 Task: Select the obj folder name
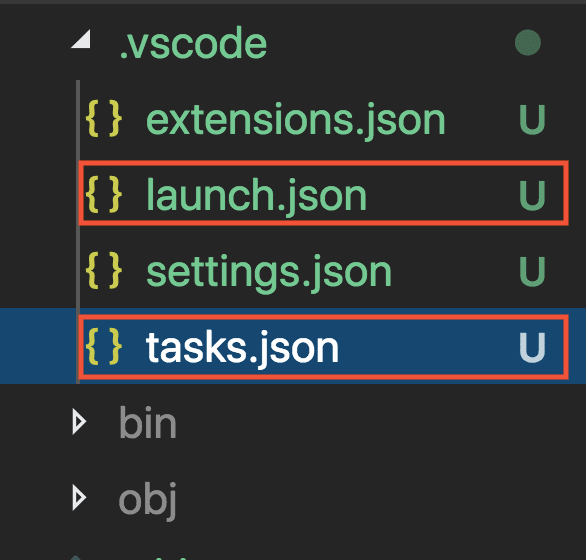[148, 501]
